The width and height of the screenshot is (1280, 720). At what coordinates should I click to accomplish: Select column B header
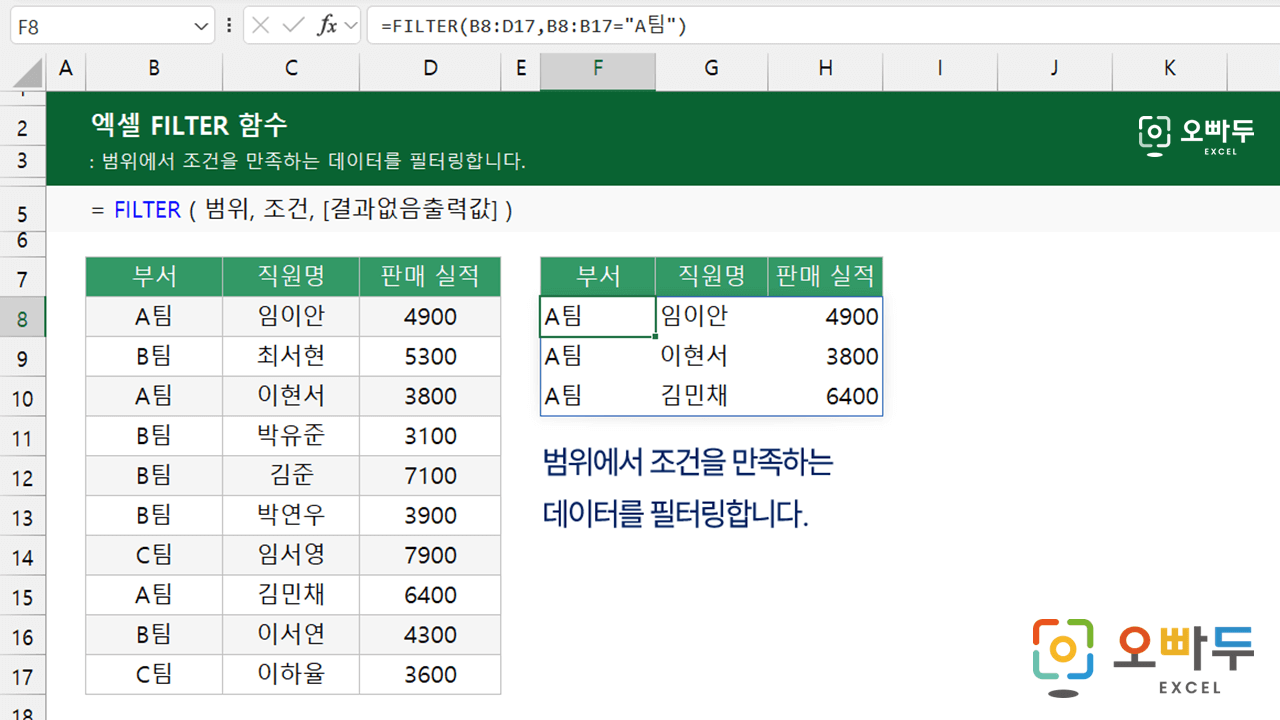click(154, 68)
